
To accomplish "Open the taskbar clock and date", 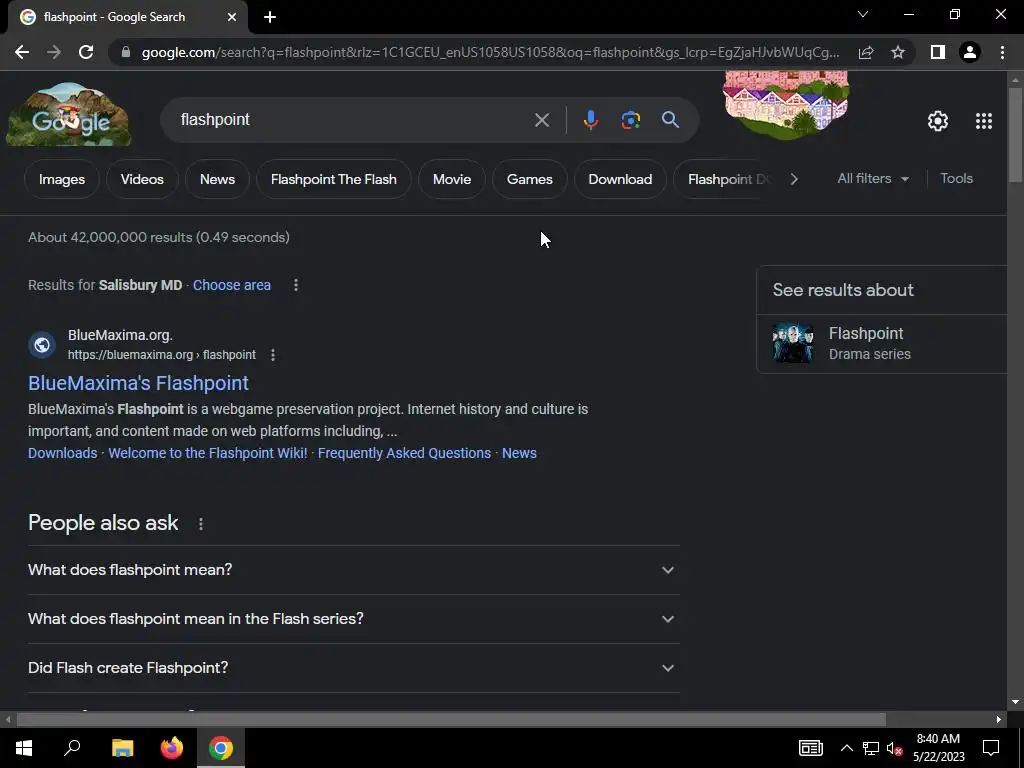I will [938, 748].
